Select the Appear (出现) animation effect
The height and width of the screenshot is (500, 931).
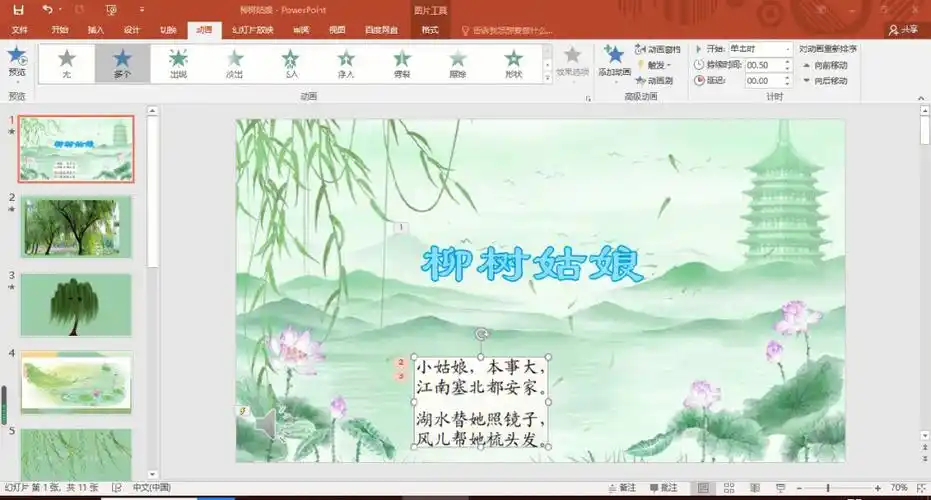(x=178, y=64)
